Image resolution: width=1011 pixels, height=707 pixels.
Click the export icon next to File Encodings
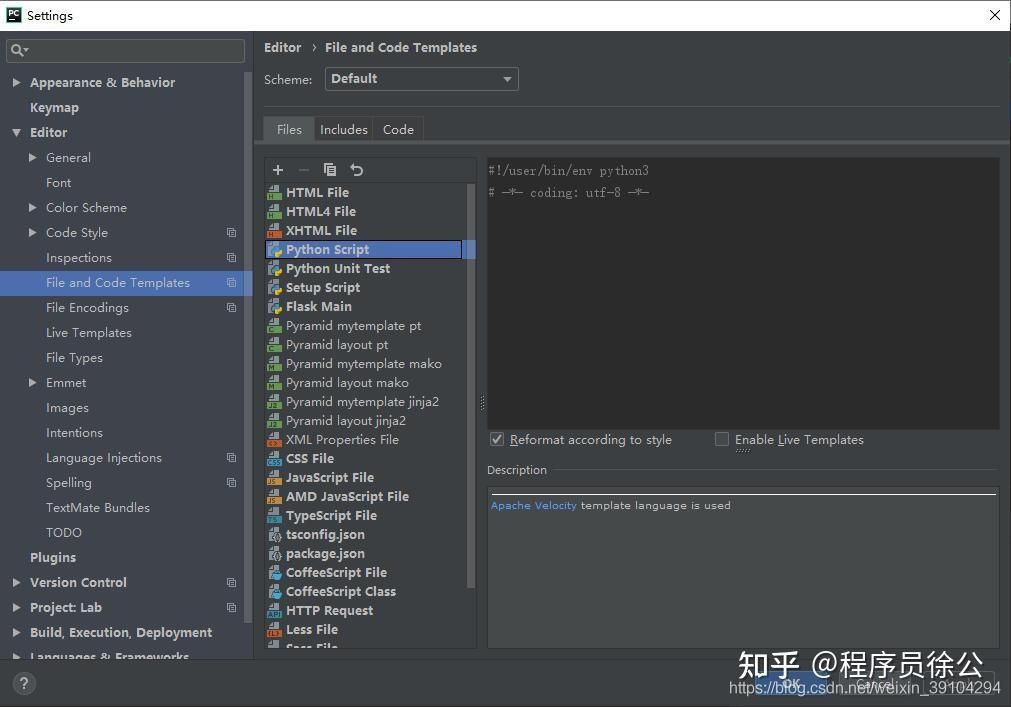[x=231, y=307]
